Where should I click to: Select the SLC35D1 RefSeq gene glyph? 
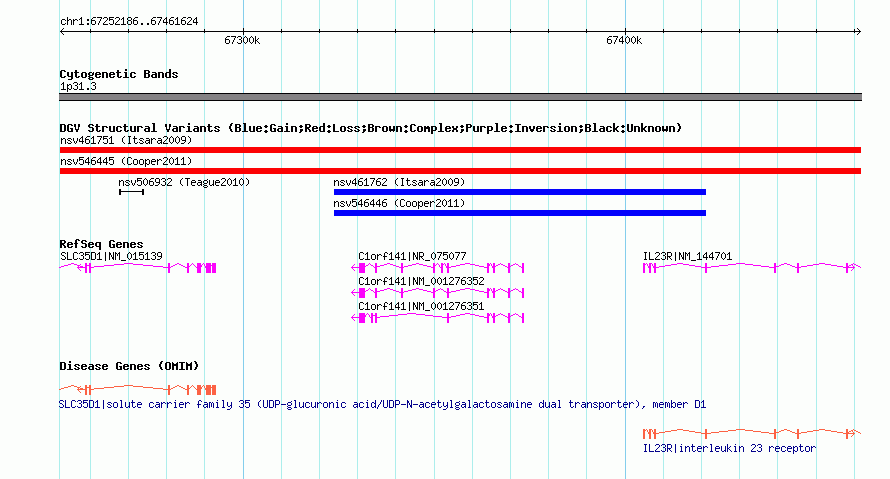138,267
